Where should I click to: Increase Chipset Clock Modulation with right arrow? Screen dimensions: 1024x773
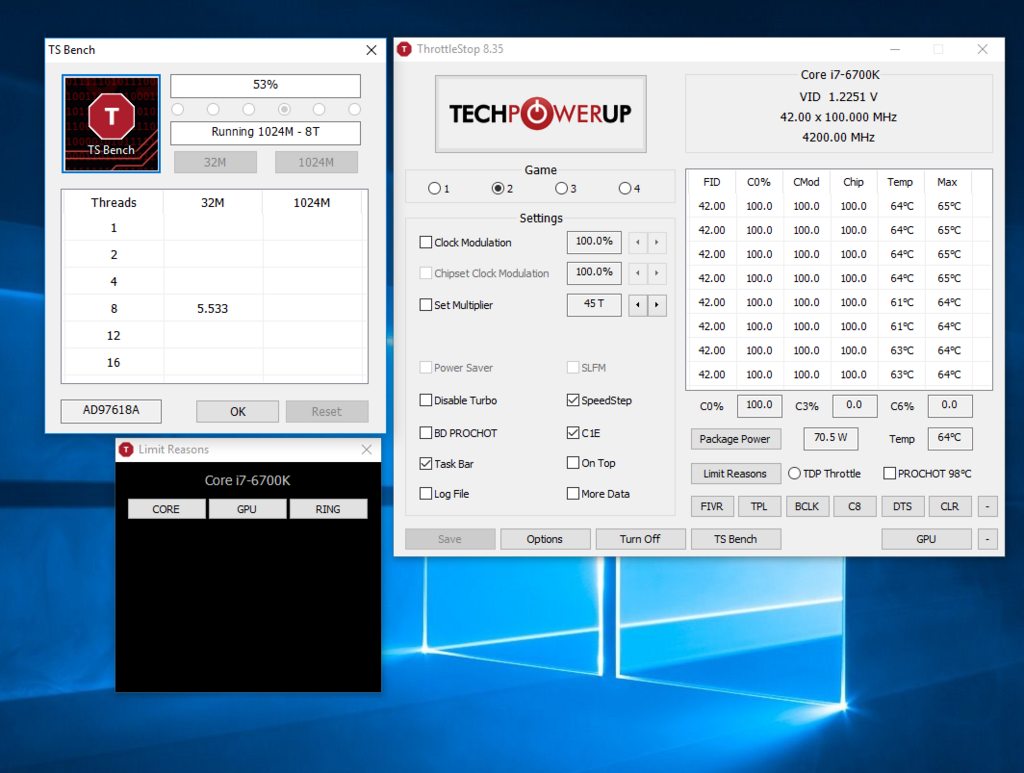(x=656, y=273)
